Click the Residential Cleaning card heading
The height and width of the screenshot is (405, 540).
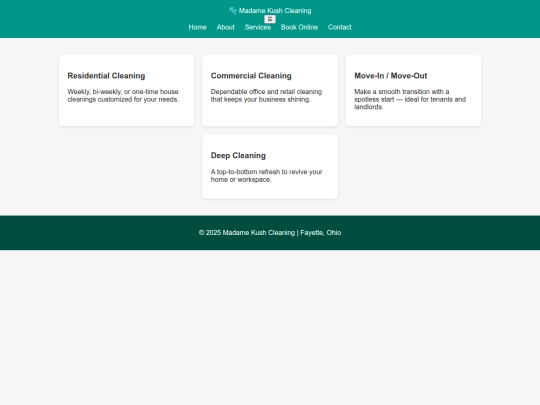(x=106, y=76)
